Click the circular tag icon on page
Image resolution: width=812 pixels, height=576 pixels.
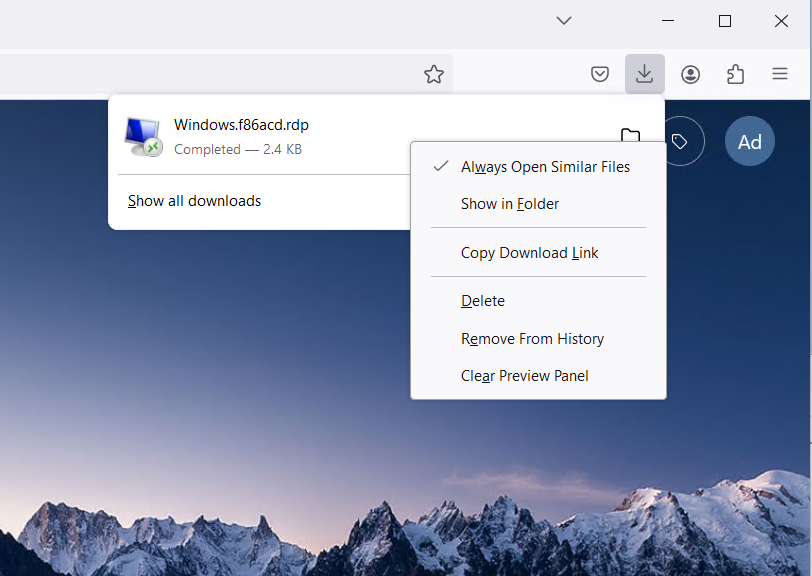(680, 142)
